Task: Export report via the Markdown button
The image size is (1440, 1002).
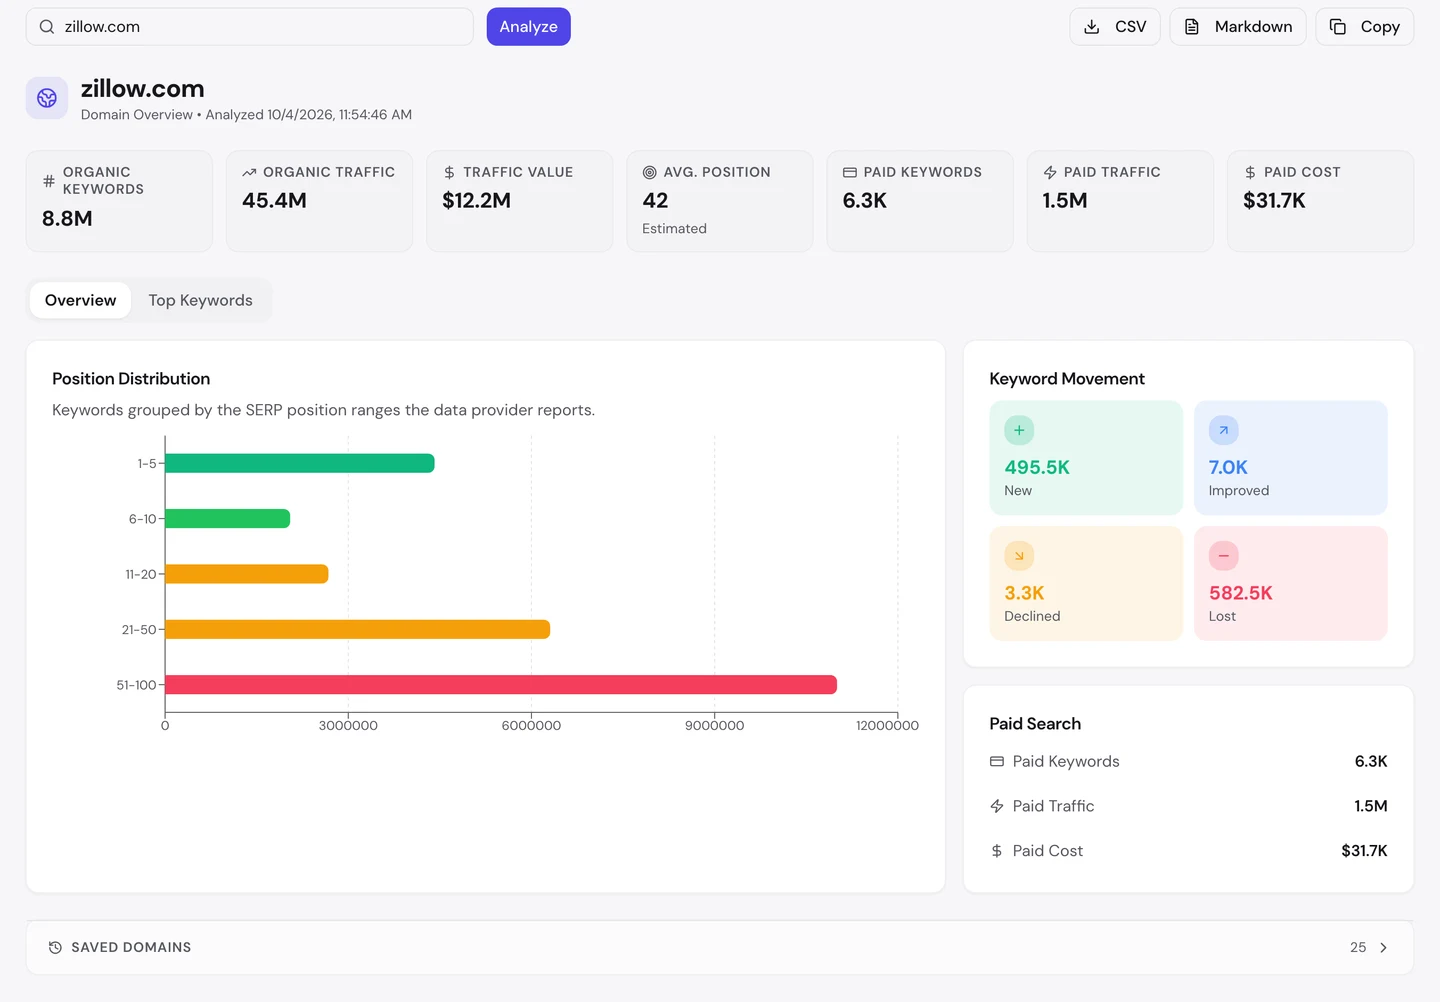Action: pos(1238,27)
